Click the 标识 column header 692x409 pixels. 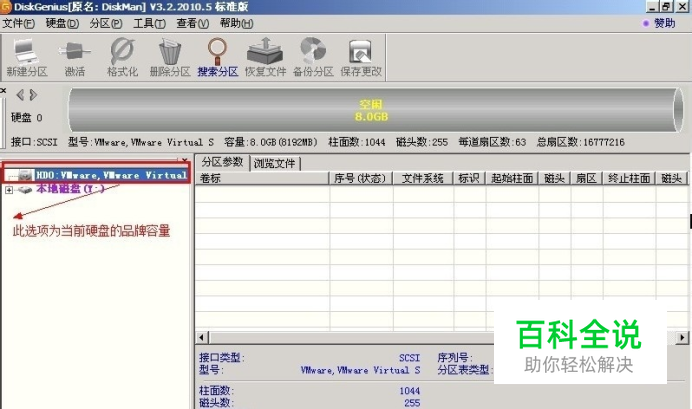pos(469,178)
